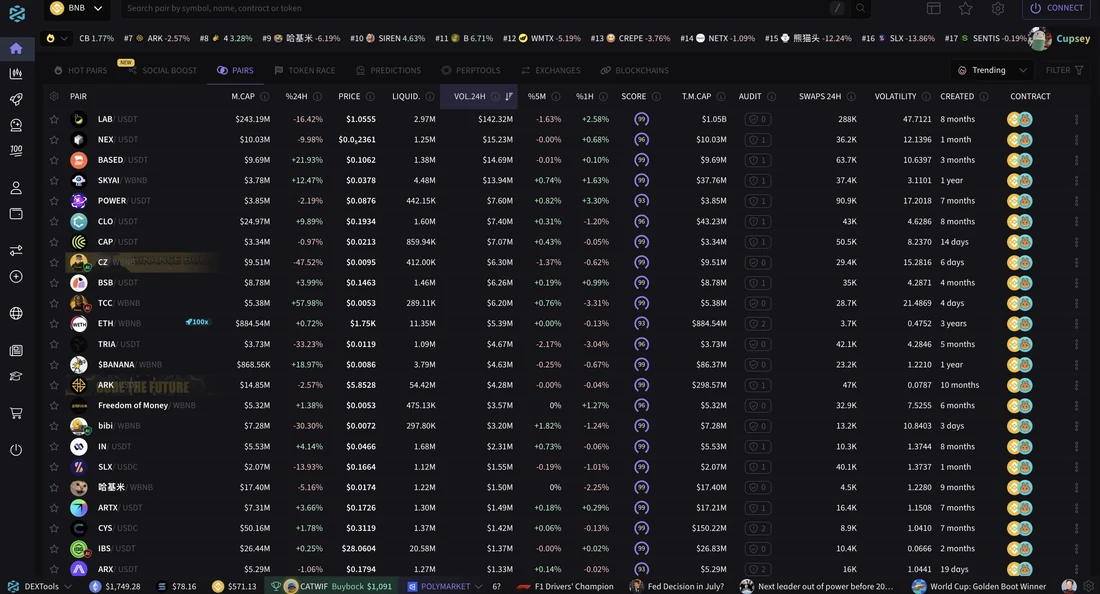
Task: Favorite the CLO/USDT pair star
Action: click(x=54, y=221)
